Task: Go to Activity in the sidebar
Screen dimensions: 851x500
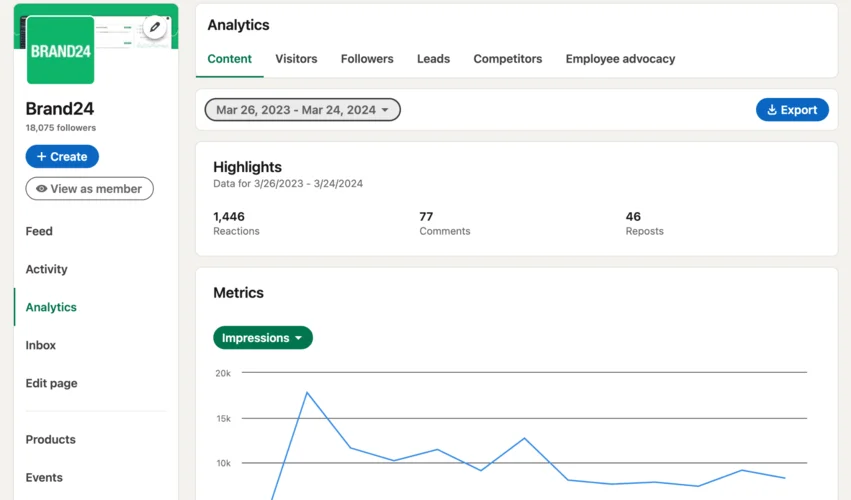Action: (47, 269)
